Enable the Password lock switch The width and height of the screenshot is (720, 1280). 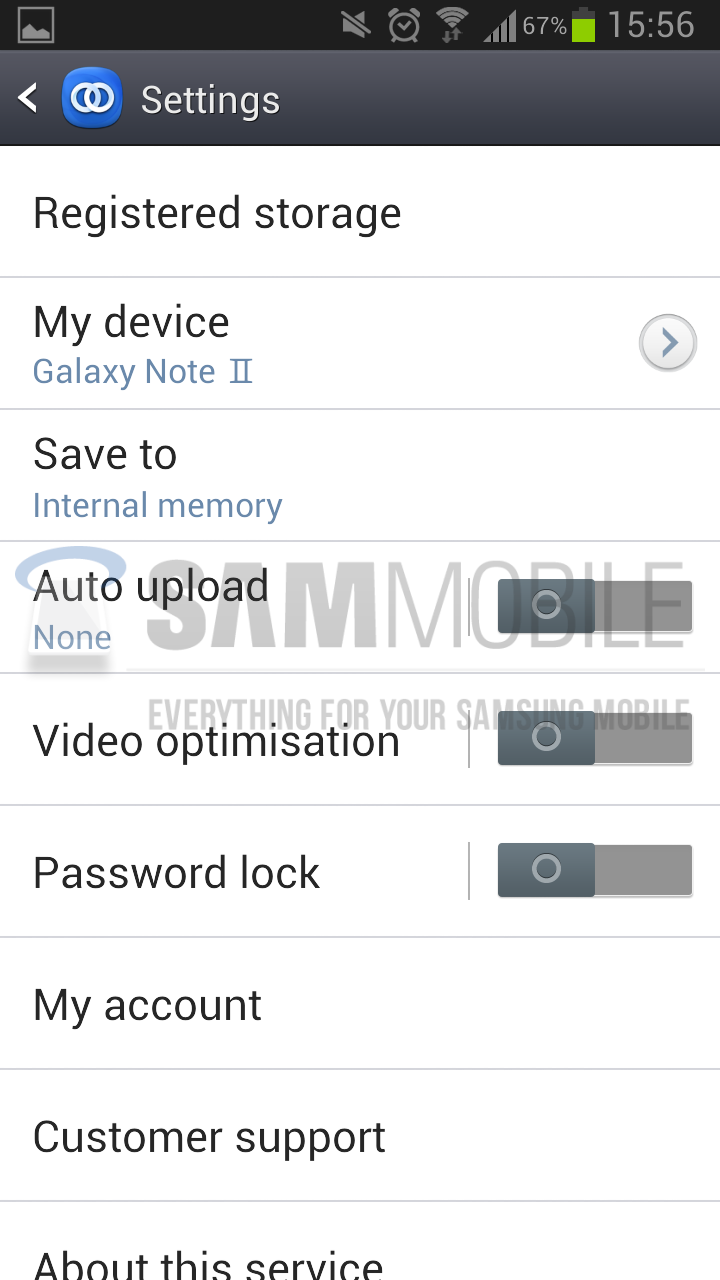pos(595,870)
